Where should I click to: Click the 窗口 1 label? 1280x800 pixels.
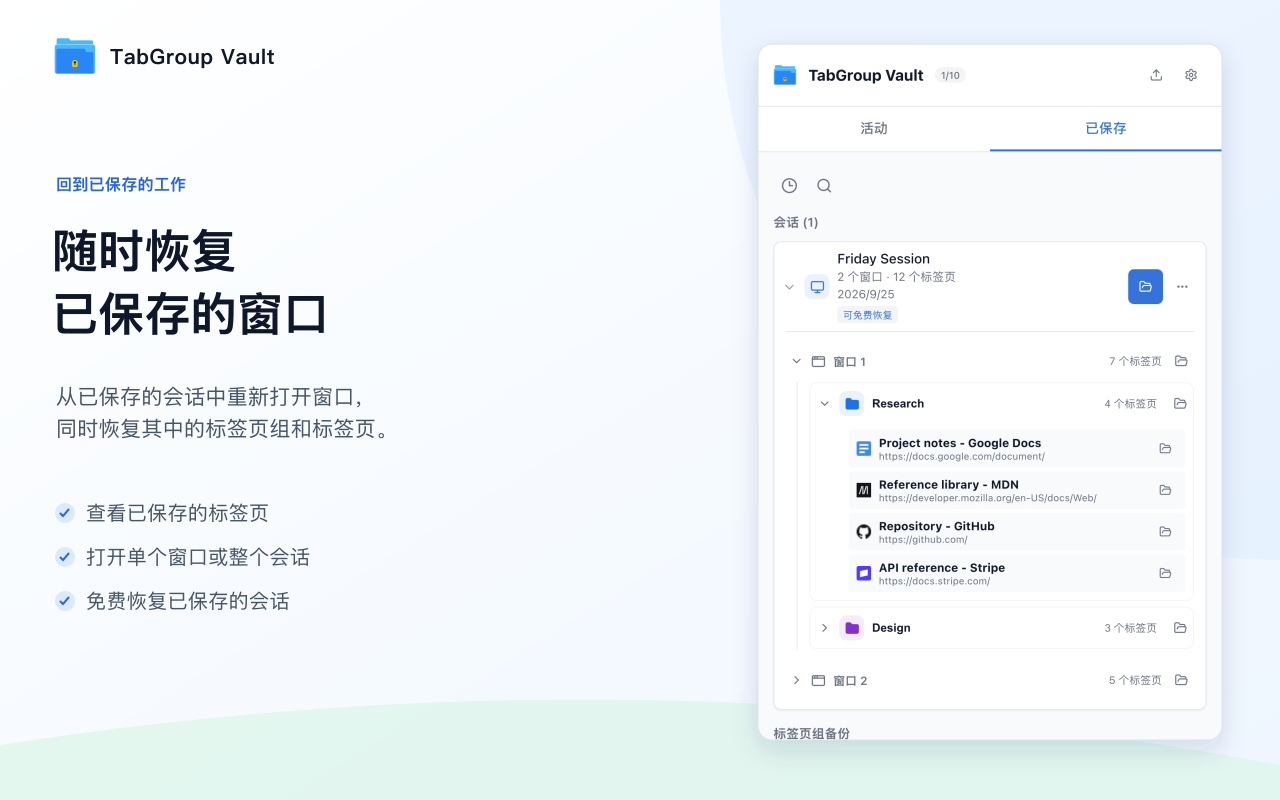click(x=850, y=362)
